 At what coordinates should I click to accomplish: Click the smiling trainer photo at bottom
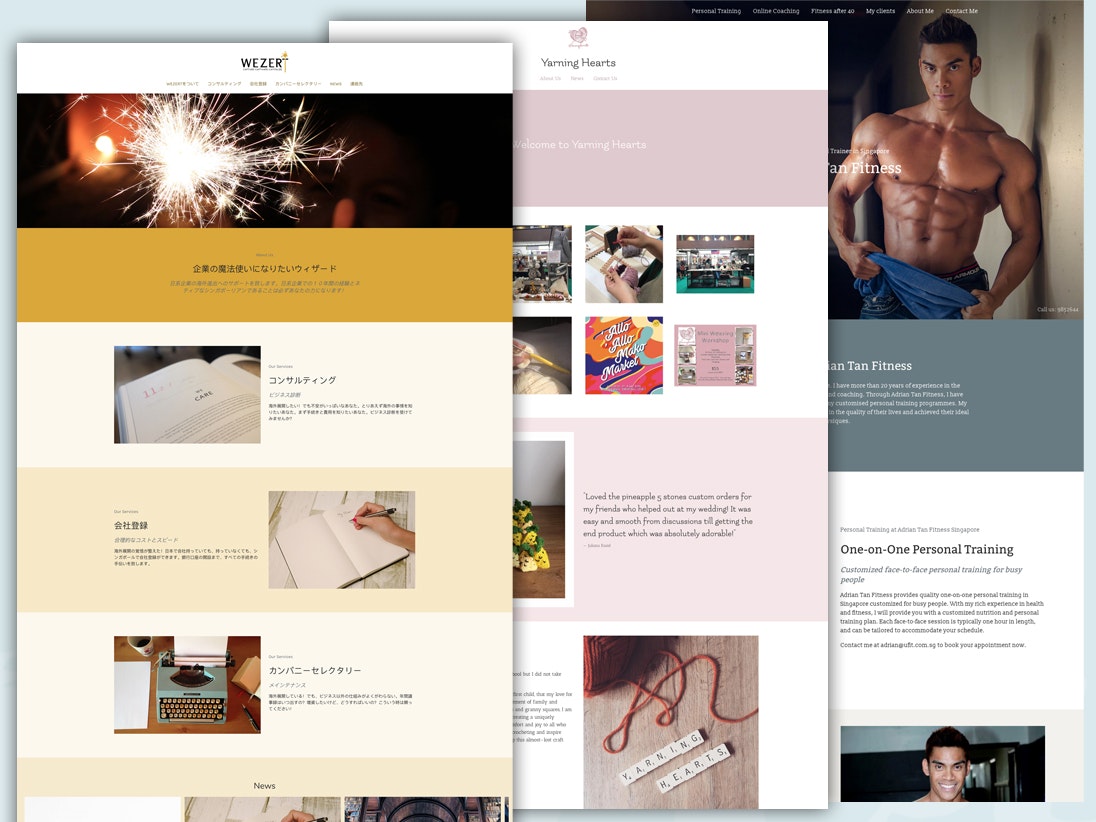[942, 764]
